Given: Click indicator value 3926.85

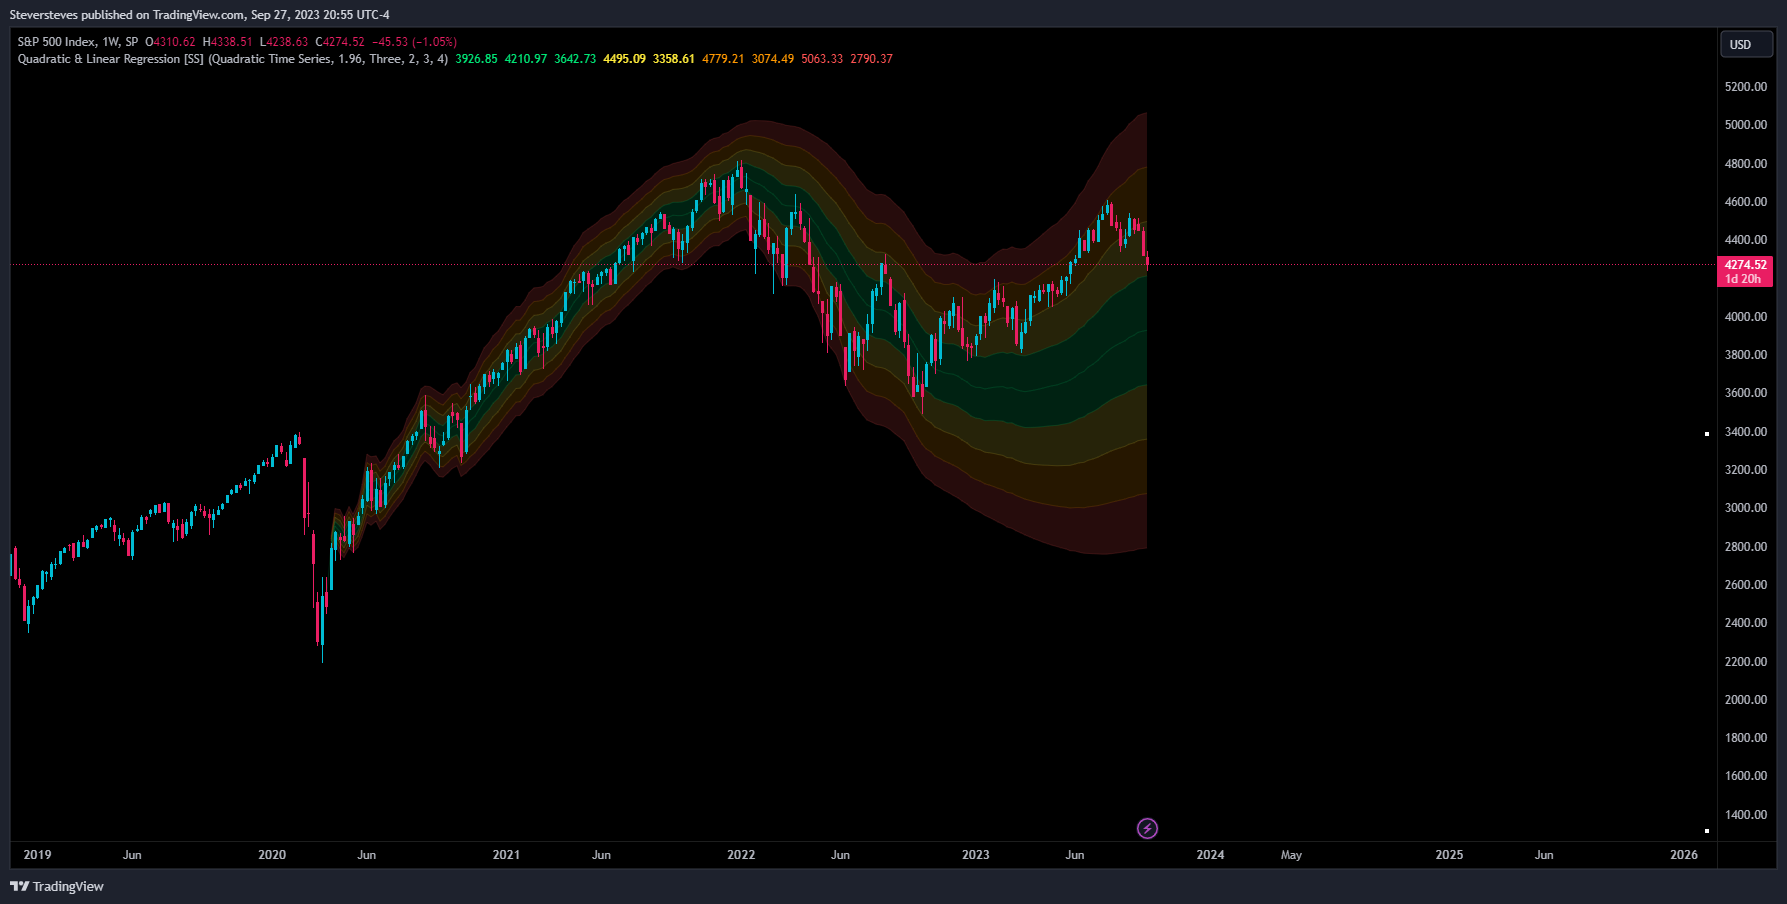Looking at the screenshot, I should pyautogui.click(x=476, y=59).
